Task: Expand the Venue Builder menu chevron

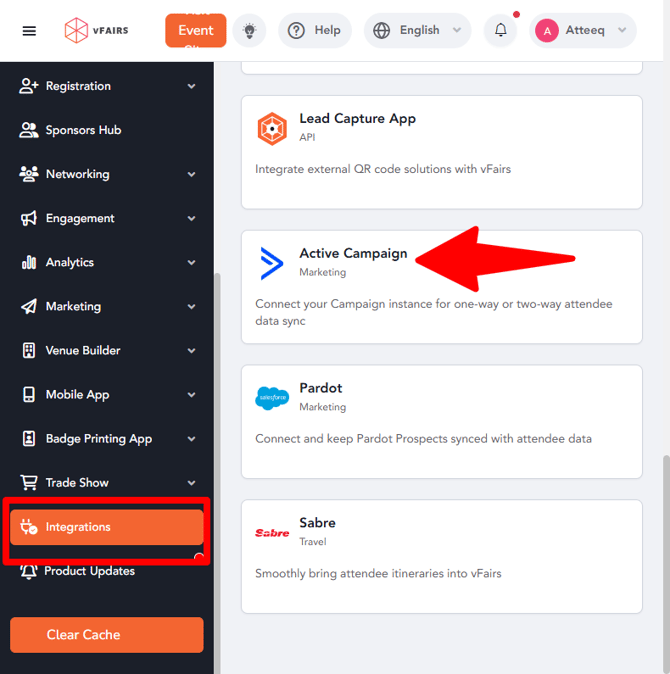Action: (x=191, y=351)
